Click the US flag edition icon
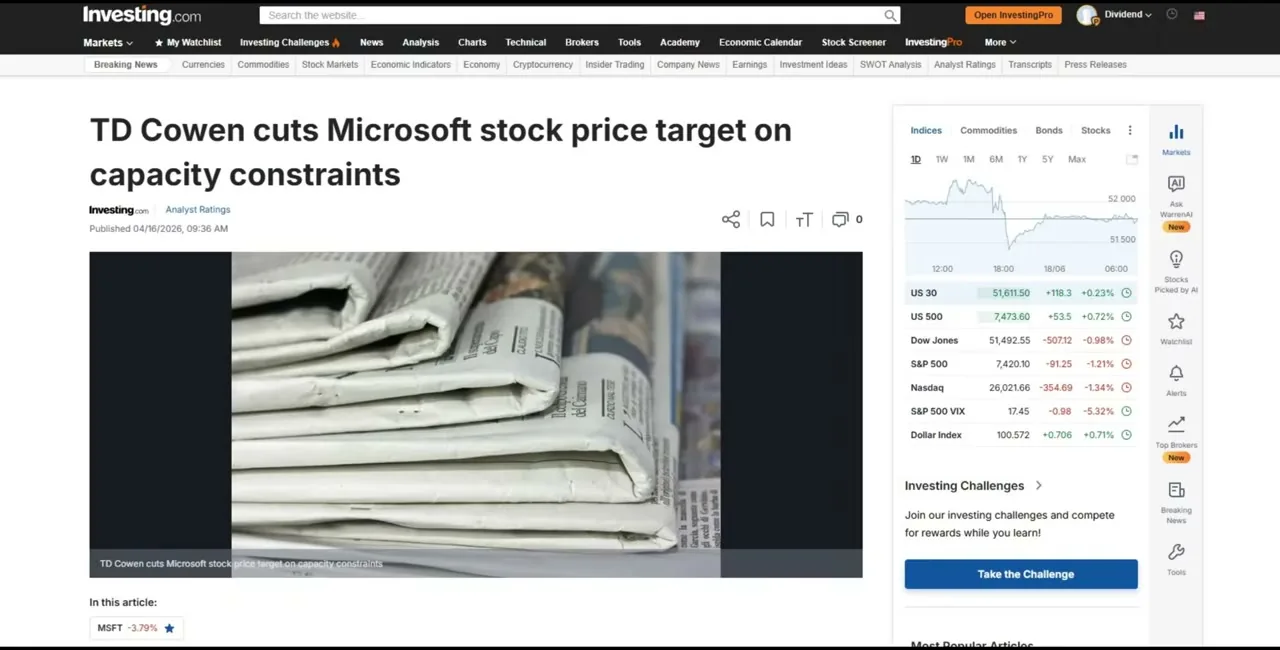Image resolution: width=1280 pixels, height=650 pixels. tap(1199, 15)
